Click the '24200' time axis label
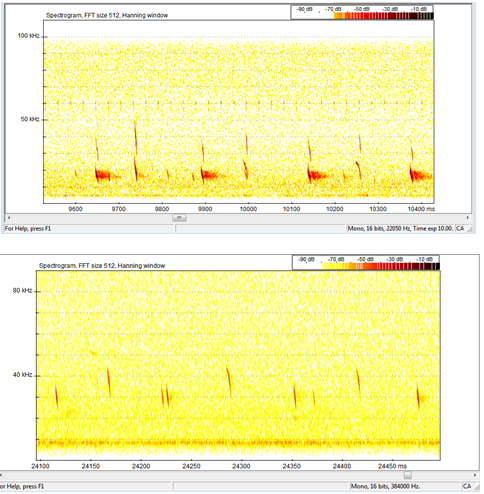 coord(141,466)
